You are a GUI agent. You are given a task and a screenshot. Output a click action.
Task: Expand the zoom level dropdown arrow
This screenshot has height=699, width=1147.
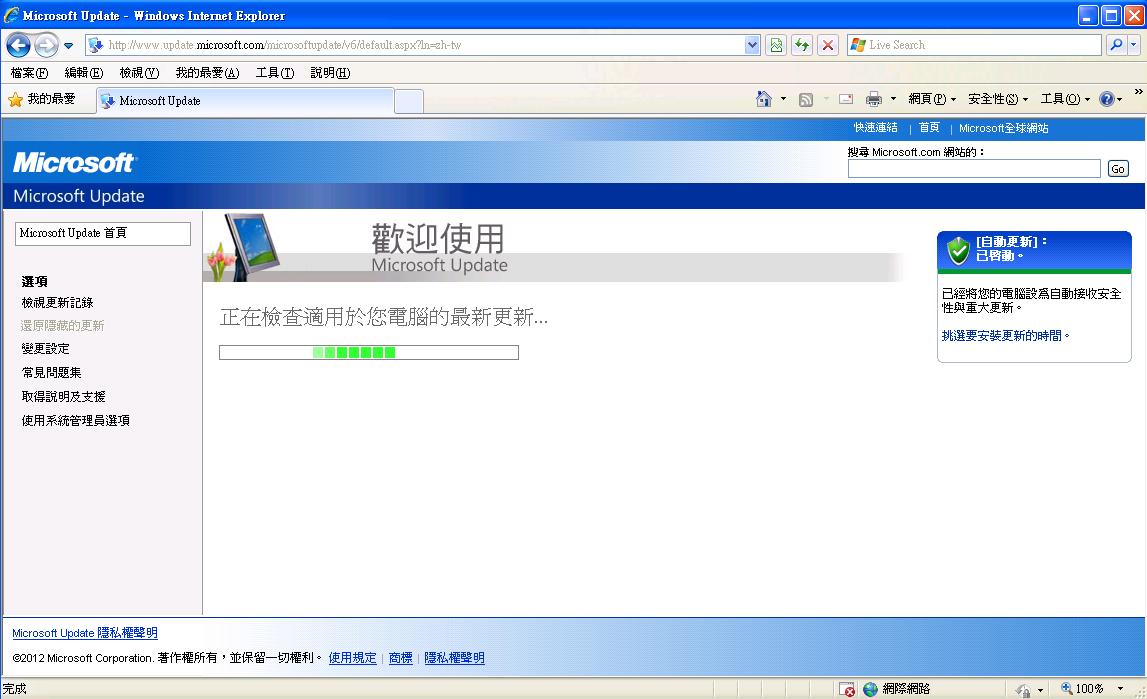(1120, 689)
